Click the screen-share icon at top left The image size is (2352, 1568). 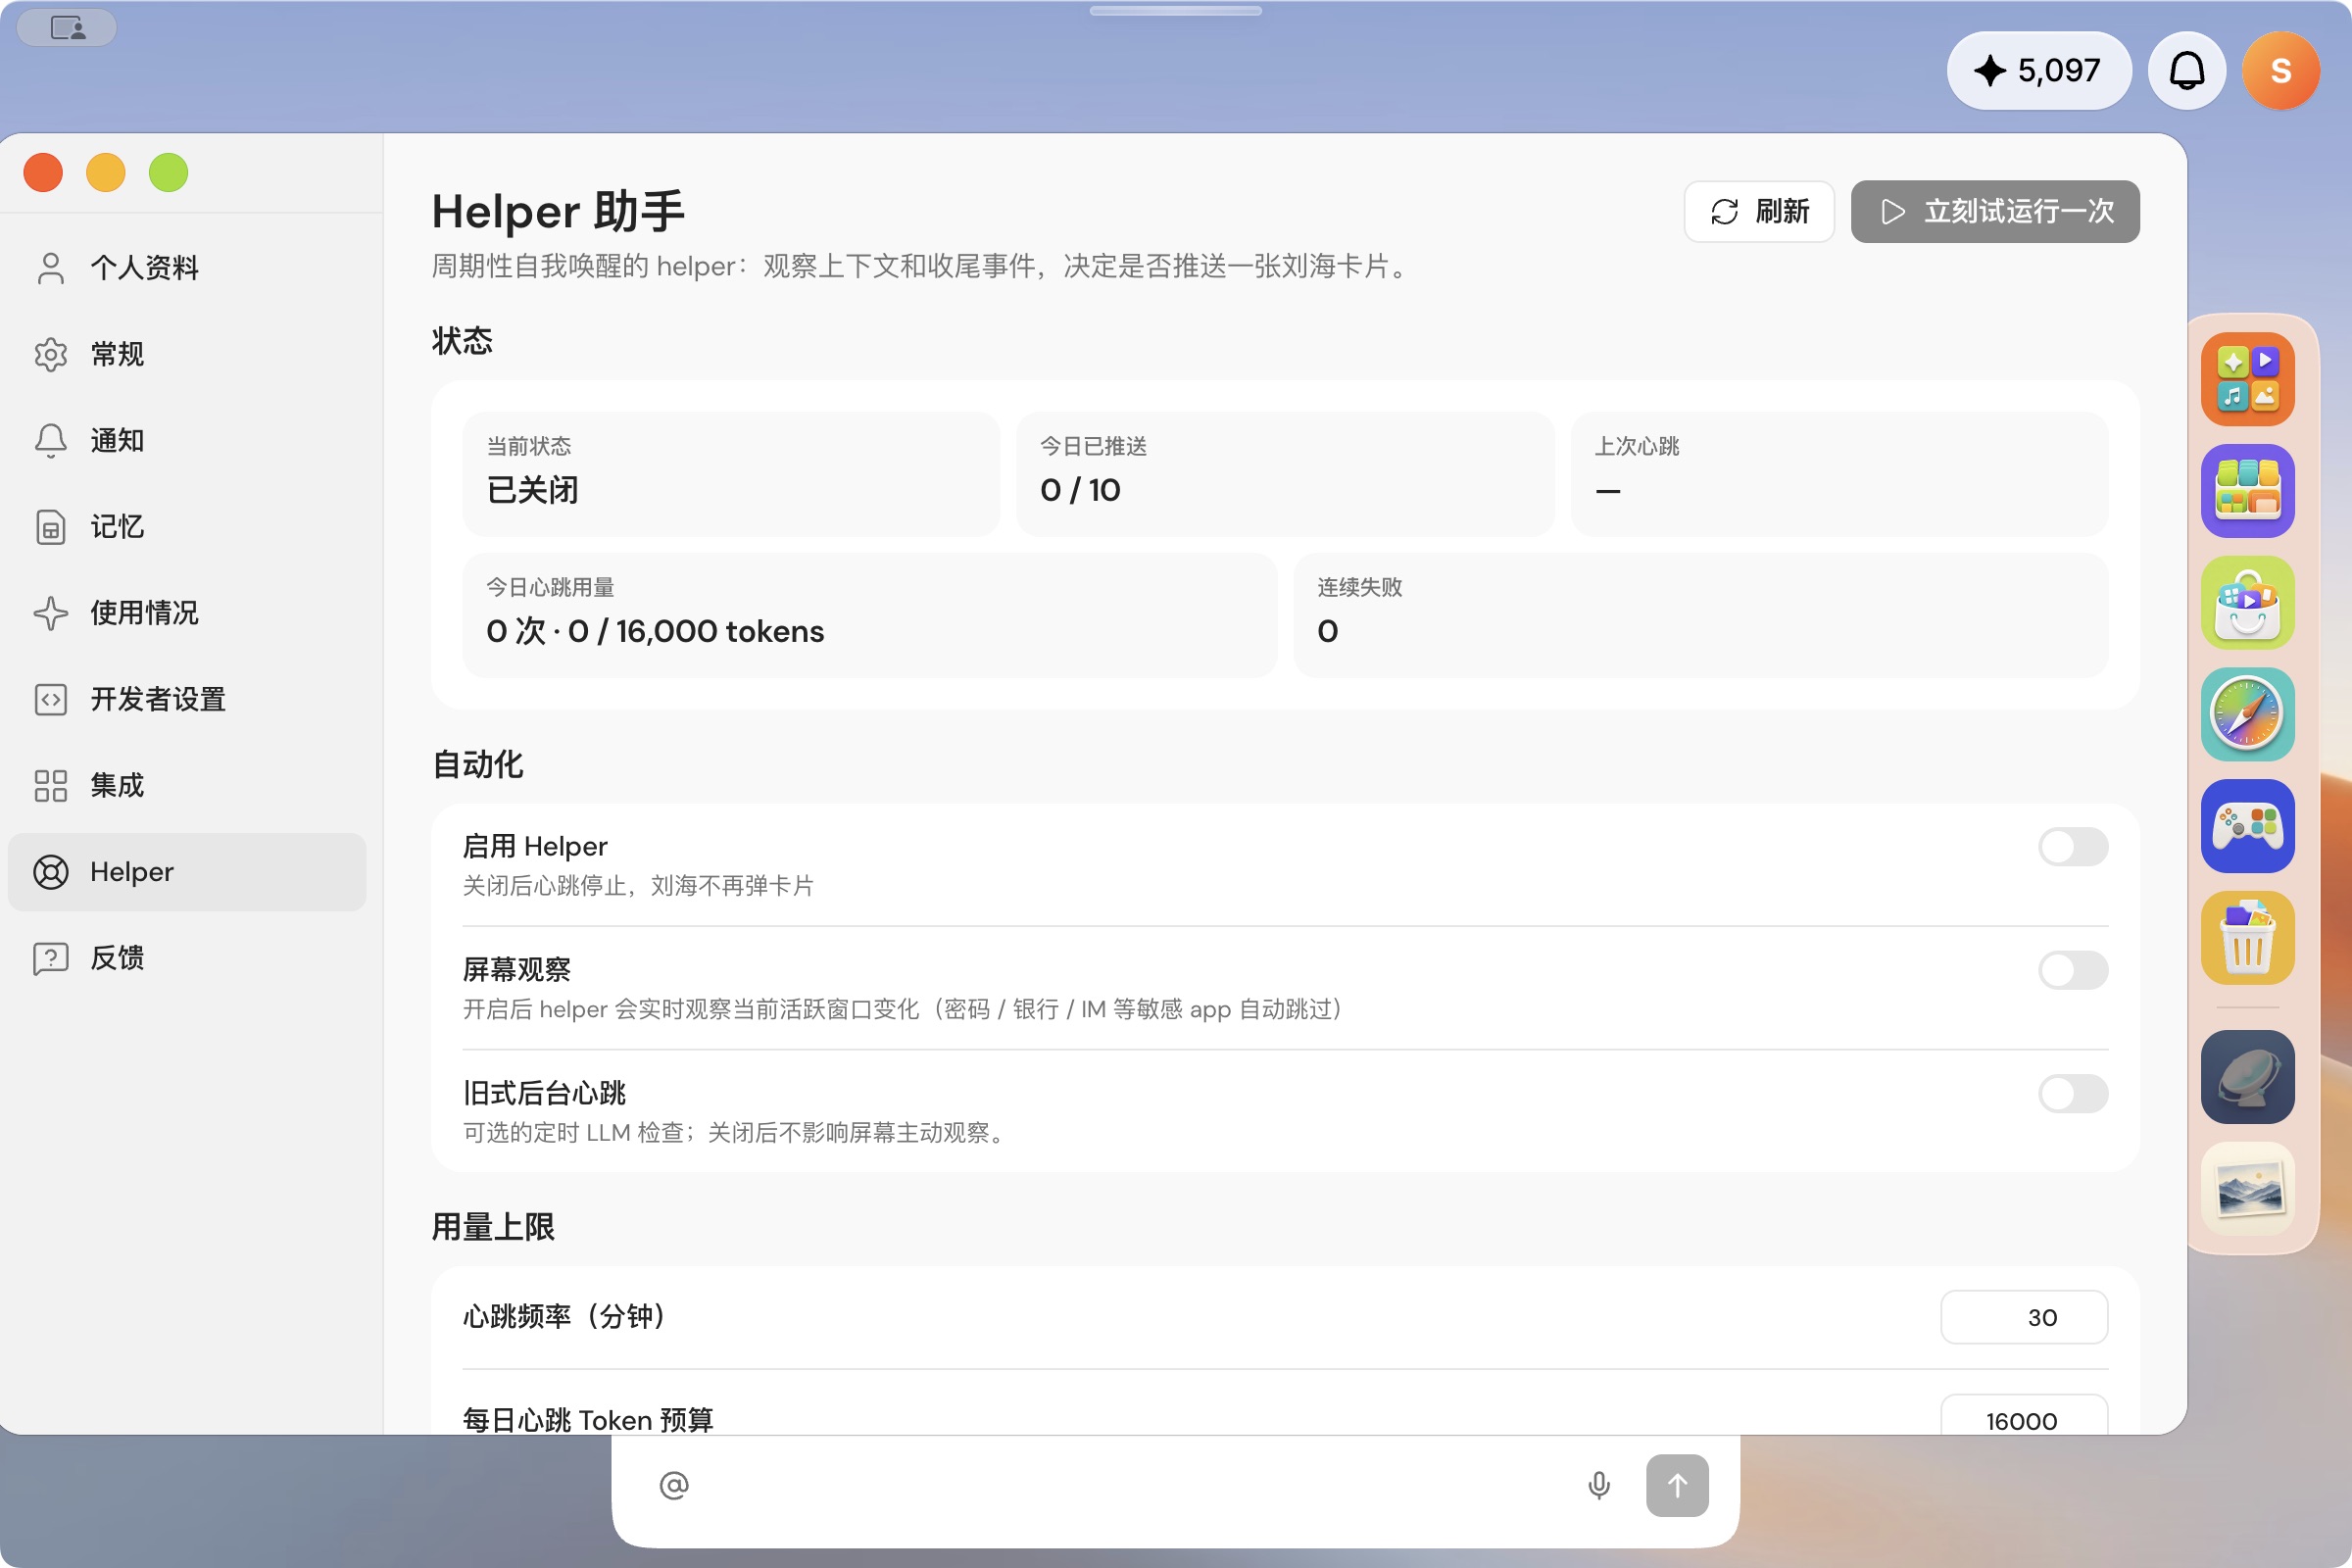[67, 28]
